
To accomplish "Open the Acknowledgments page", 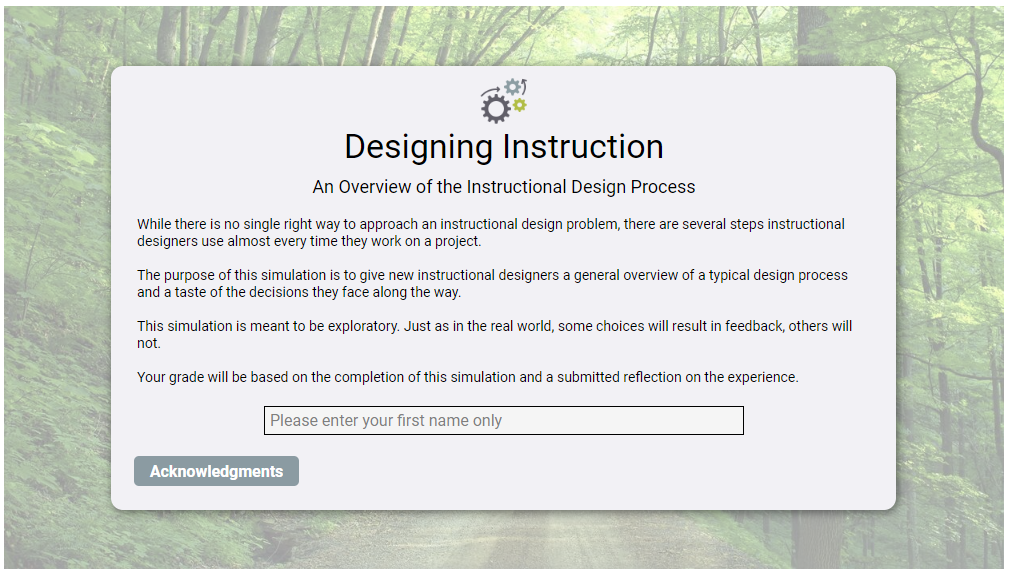I will (216, 471).
